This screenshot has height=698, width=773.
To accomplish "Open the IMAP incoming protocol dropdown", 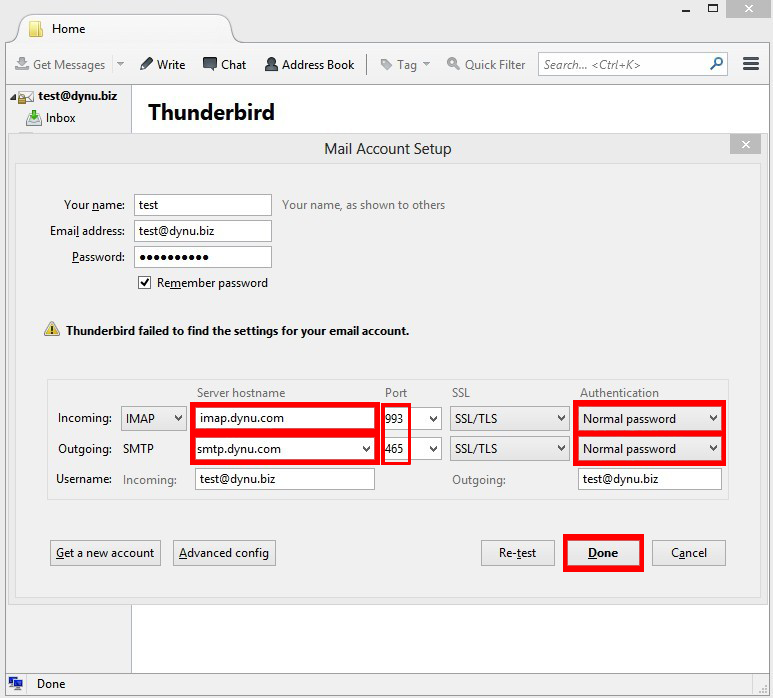I will pyautogui.click(x=153, y=419).
